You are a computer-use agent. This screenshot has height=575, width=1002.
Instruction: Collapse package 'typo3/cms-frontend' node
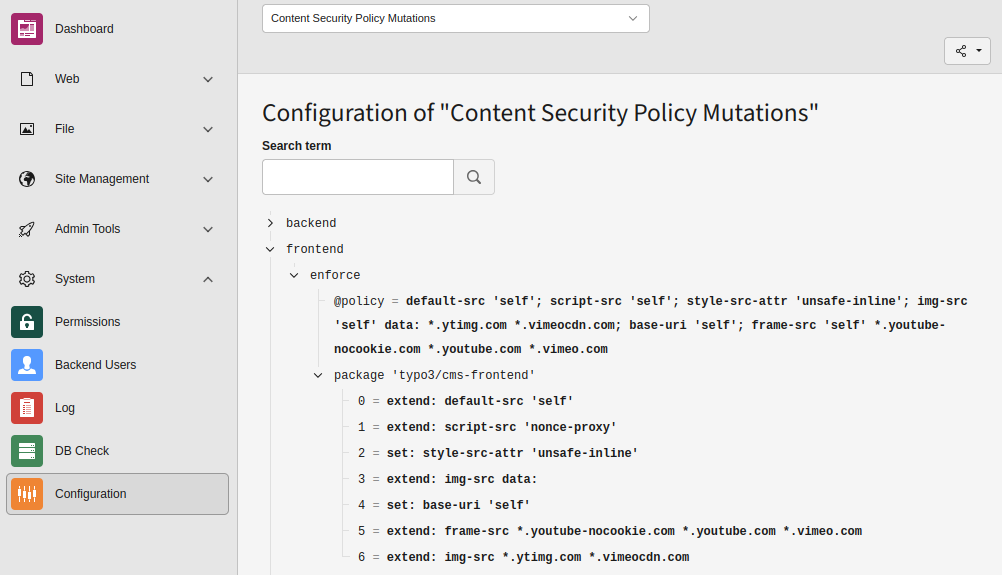pyautogui.click(x=318, y=375)
